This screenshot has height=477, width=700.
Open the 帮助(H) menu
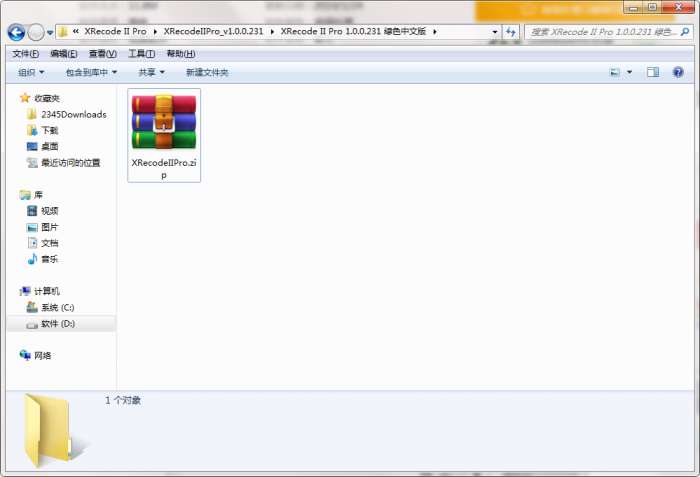tap(181, 54)
